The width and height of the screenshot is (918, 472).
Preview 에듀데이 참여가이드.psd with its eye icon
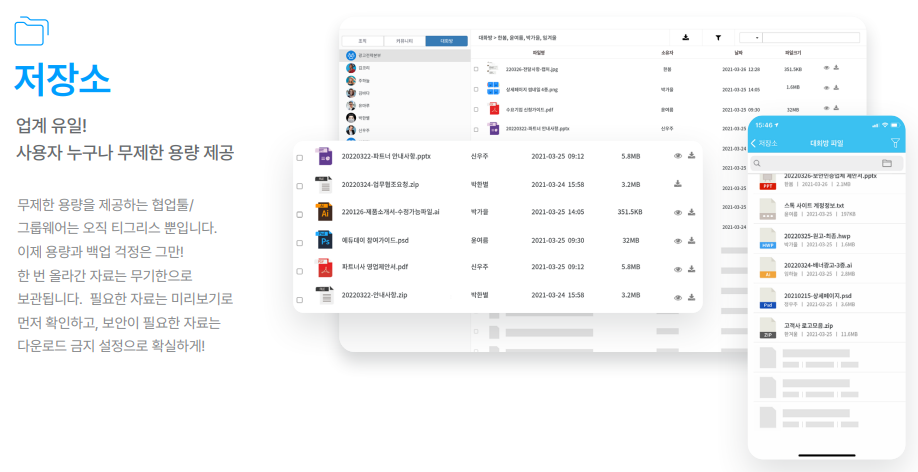(678, 241)
